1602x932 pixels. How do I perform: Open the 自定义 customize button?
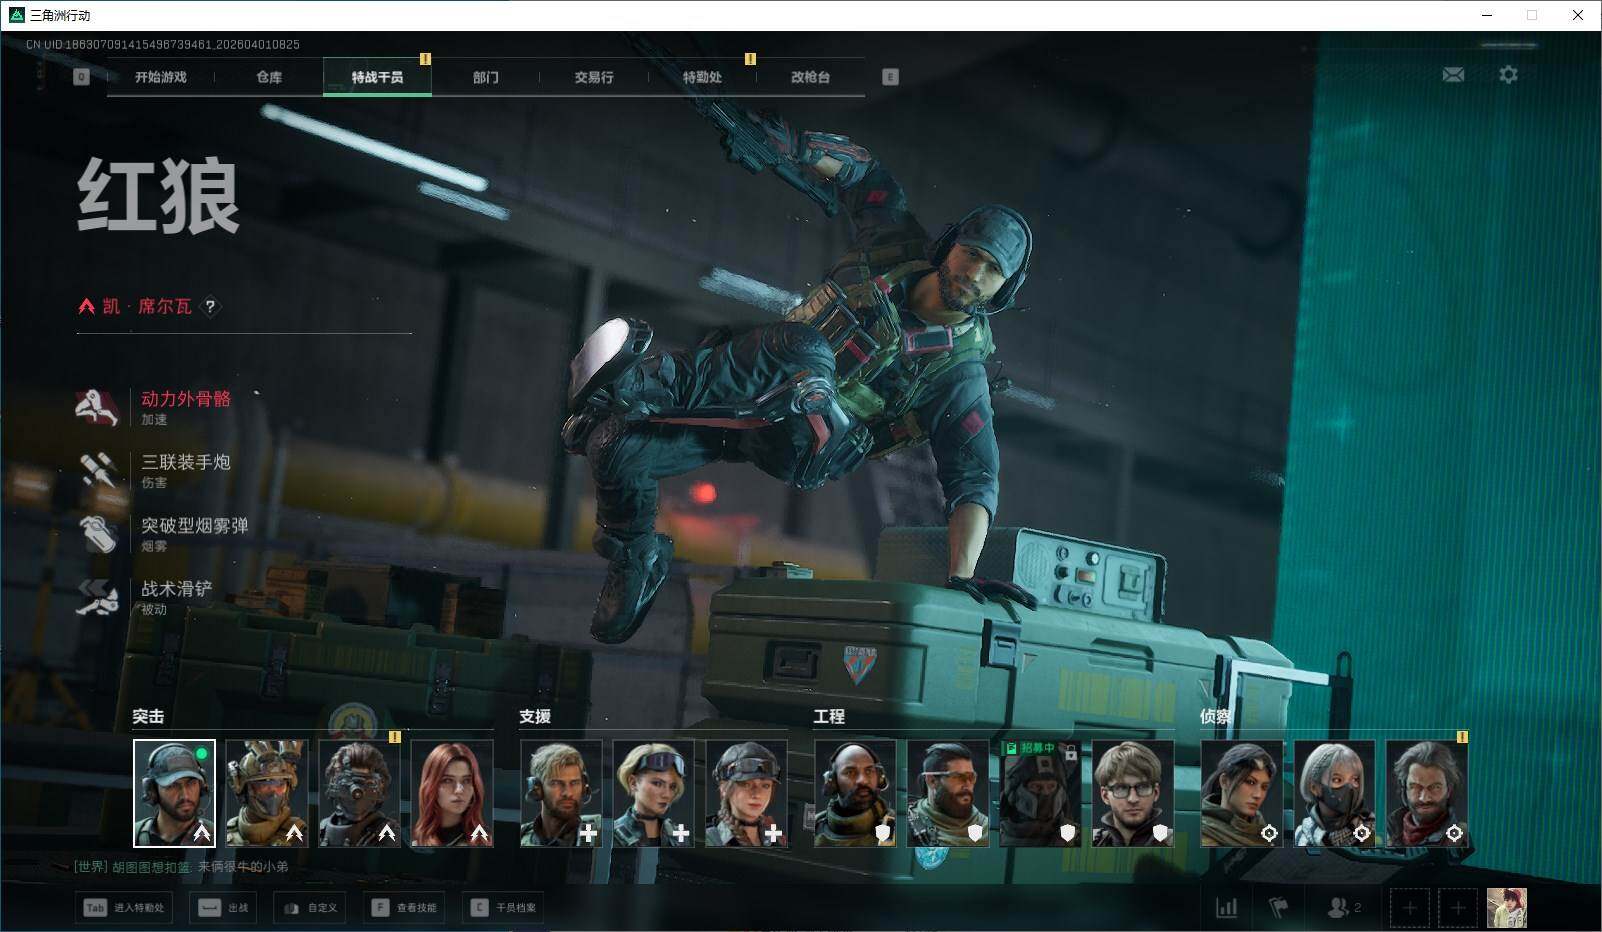click(x=311, y=908)
